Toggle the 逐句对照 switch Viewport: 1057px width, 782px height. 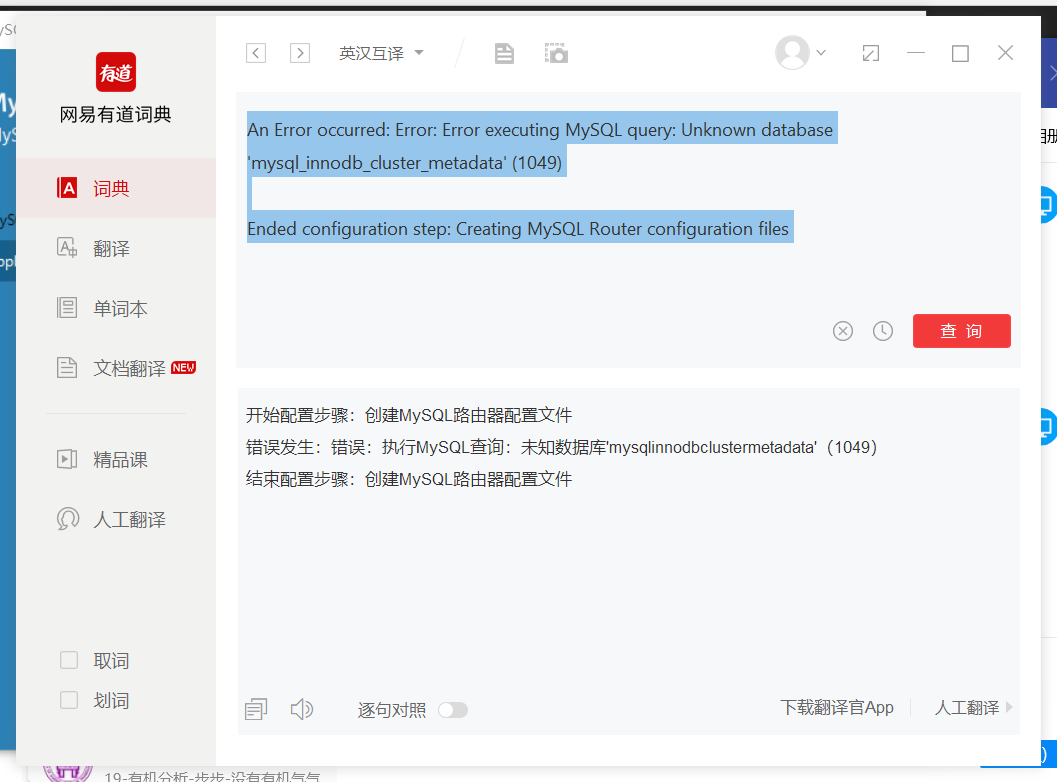[453, 710]
